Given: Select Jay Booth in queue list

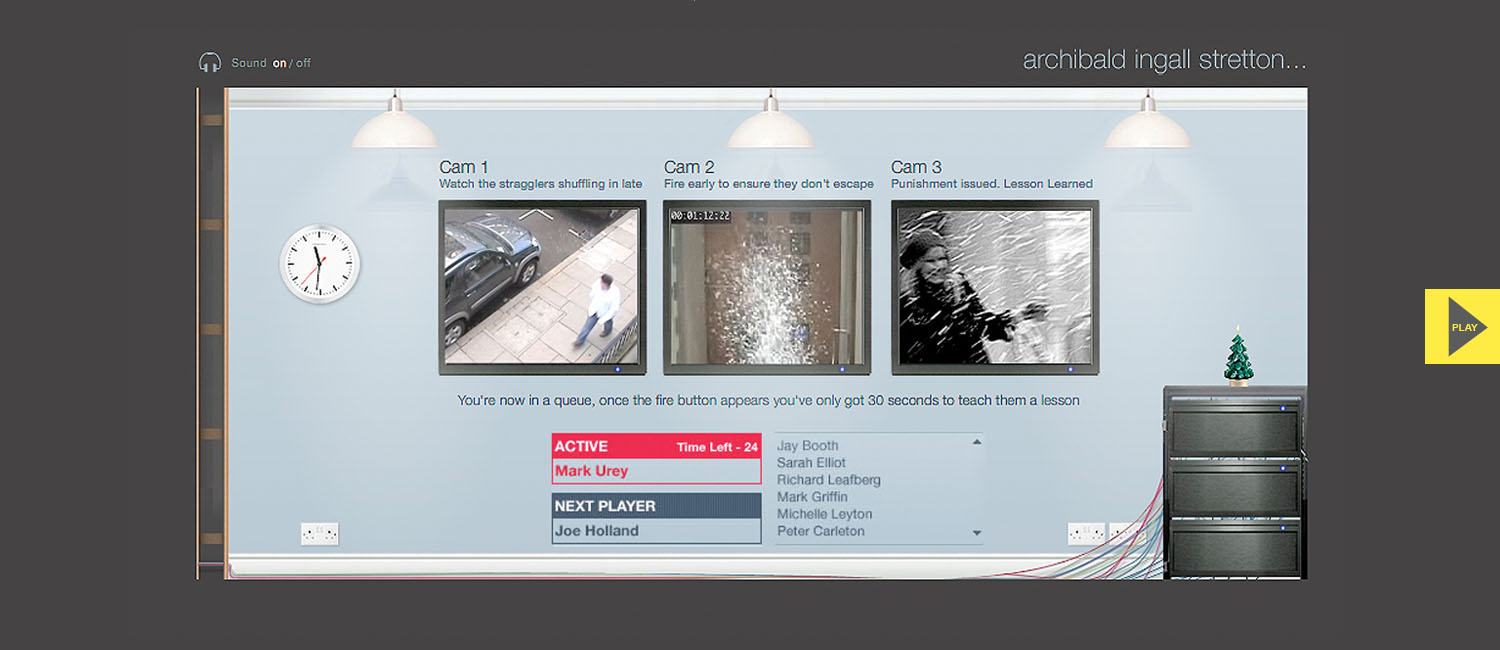Looking at the screenshot, I should point(808,446).
